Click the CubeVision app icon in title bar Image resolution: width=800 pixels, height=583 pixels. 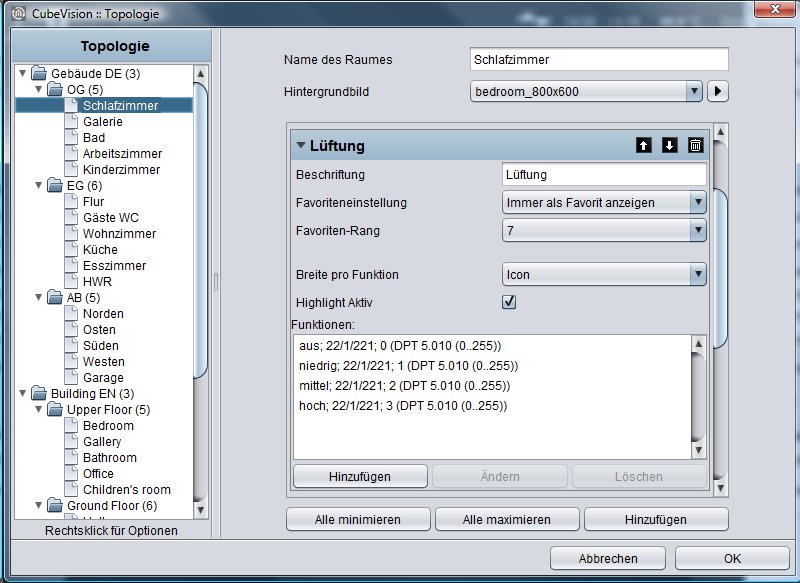[x=18, y=13]
